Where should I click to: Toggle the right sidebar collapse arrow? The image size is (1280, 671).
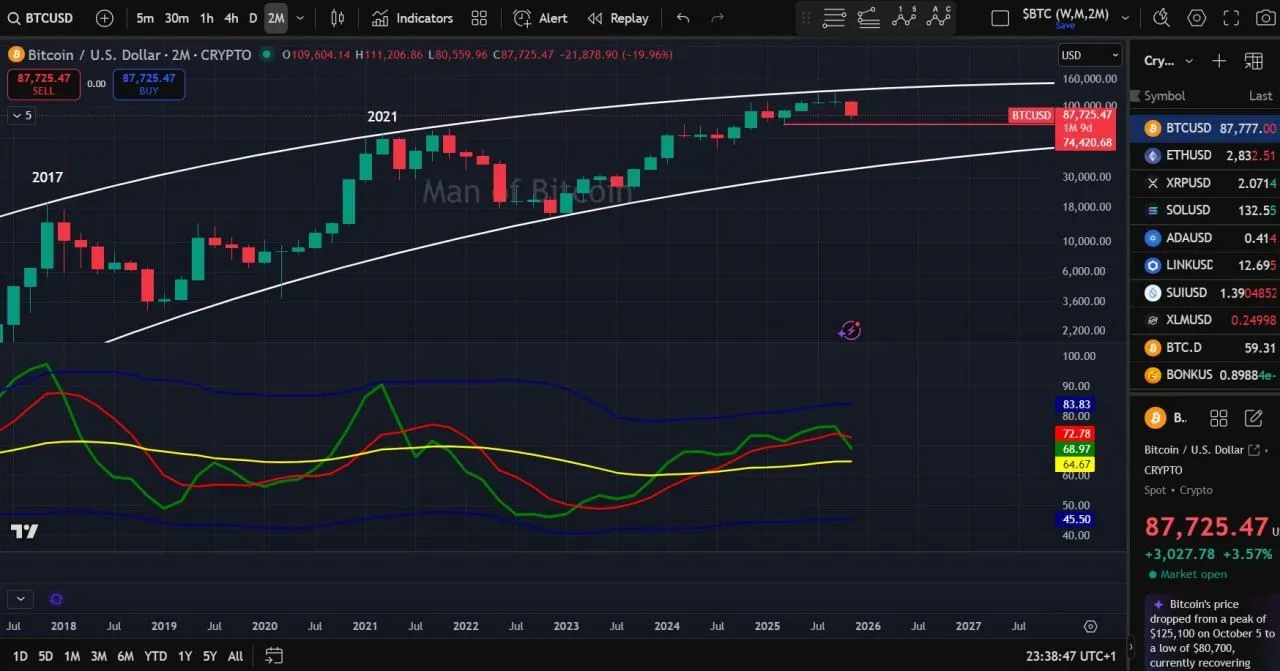click(1134, 96)
